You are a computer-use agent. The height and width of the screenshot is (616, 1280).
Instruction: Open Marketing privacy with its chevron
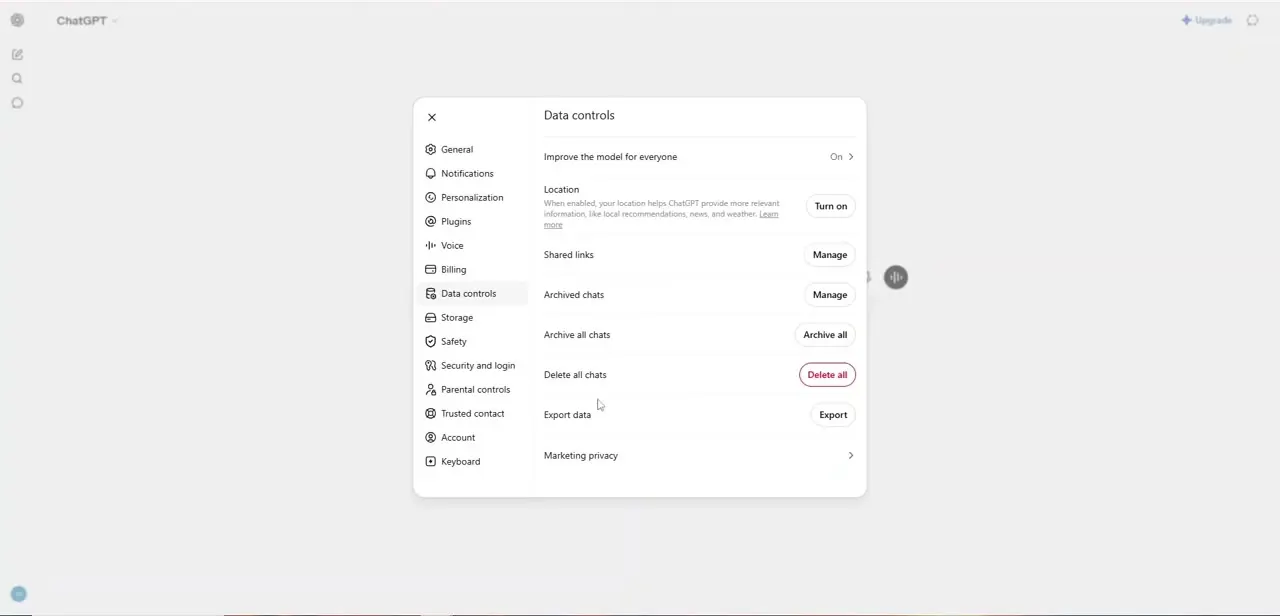point(851,456)
